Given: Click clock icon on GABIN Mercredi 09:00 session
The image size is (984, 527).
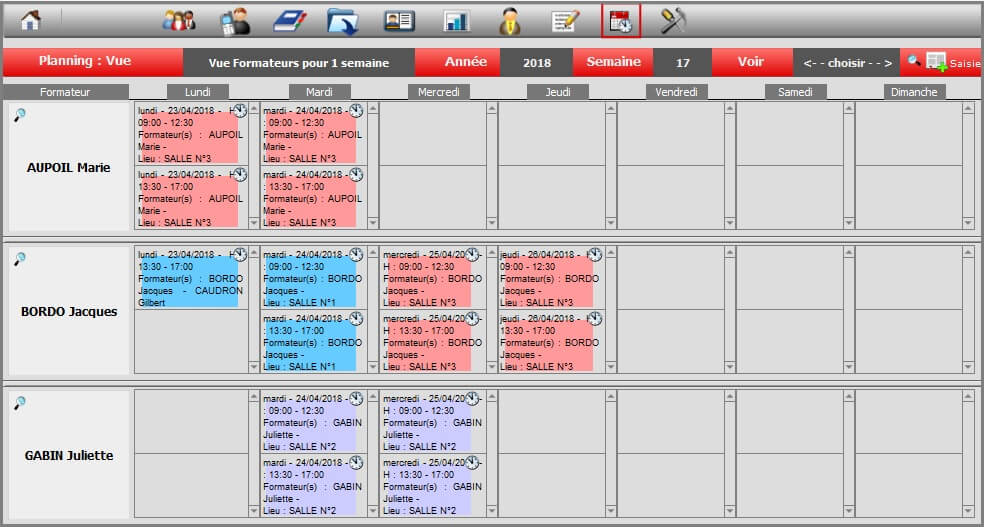Looking at the screenshot, I should (x=473, y=398).
